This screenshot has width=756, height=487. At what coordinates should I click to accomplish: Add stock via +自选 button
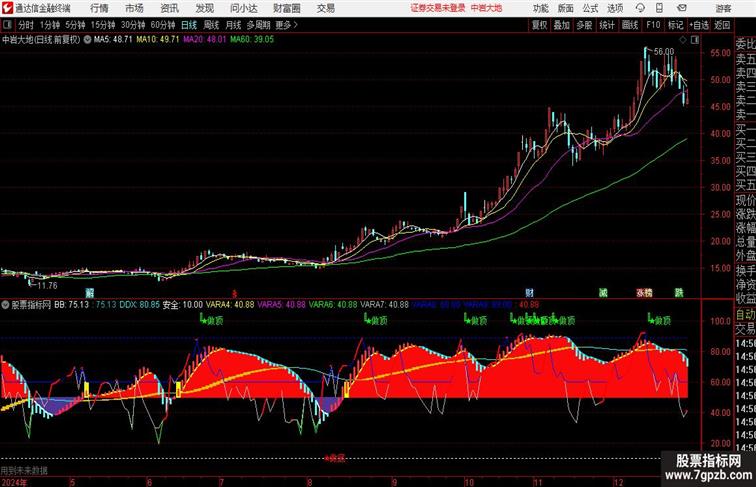click(699, 25)
